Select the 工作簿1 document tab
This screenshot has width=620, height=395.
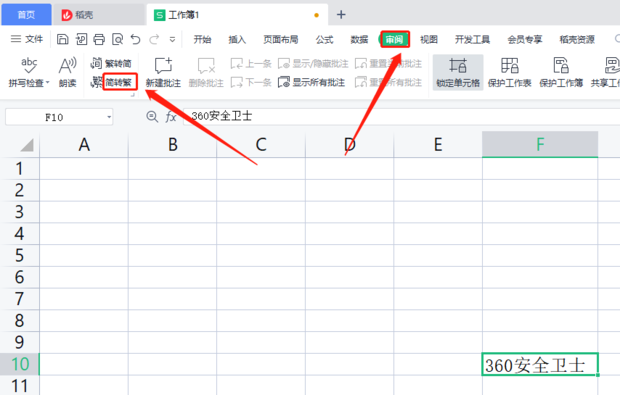point(237,15)
